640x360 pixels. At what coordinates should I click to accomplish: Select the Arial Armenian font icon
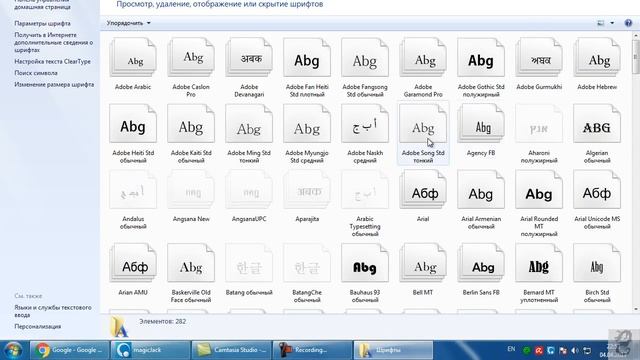[481, 190]
